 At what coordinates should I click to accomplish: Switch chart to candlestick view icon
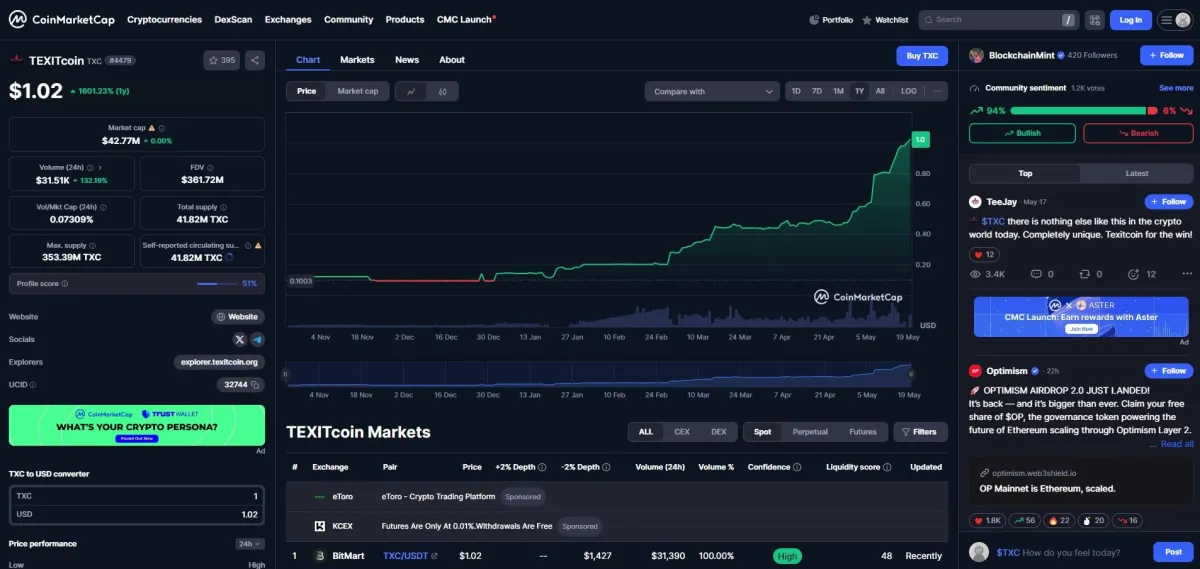coord(442,91)
